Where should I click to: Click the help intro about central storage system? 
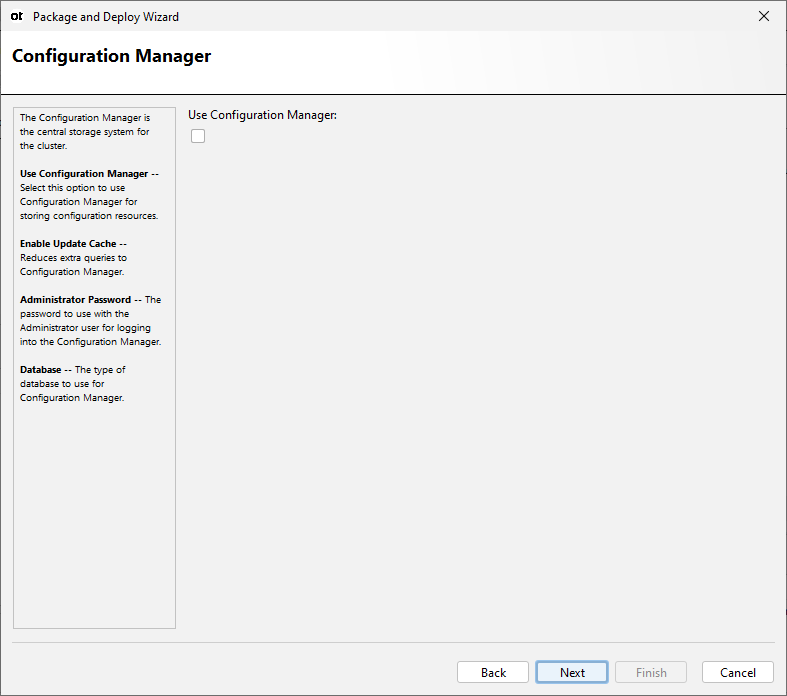coord(84,131)
